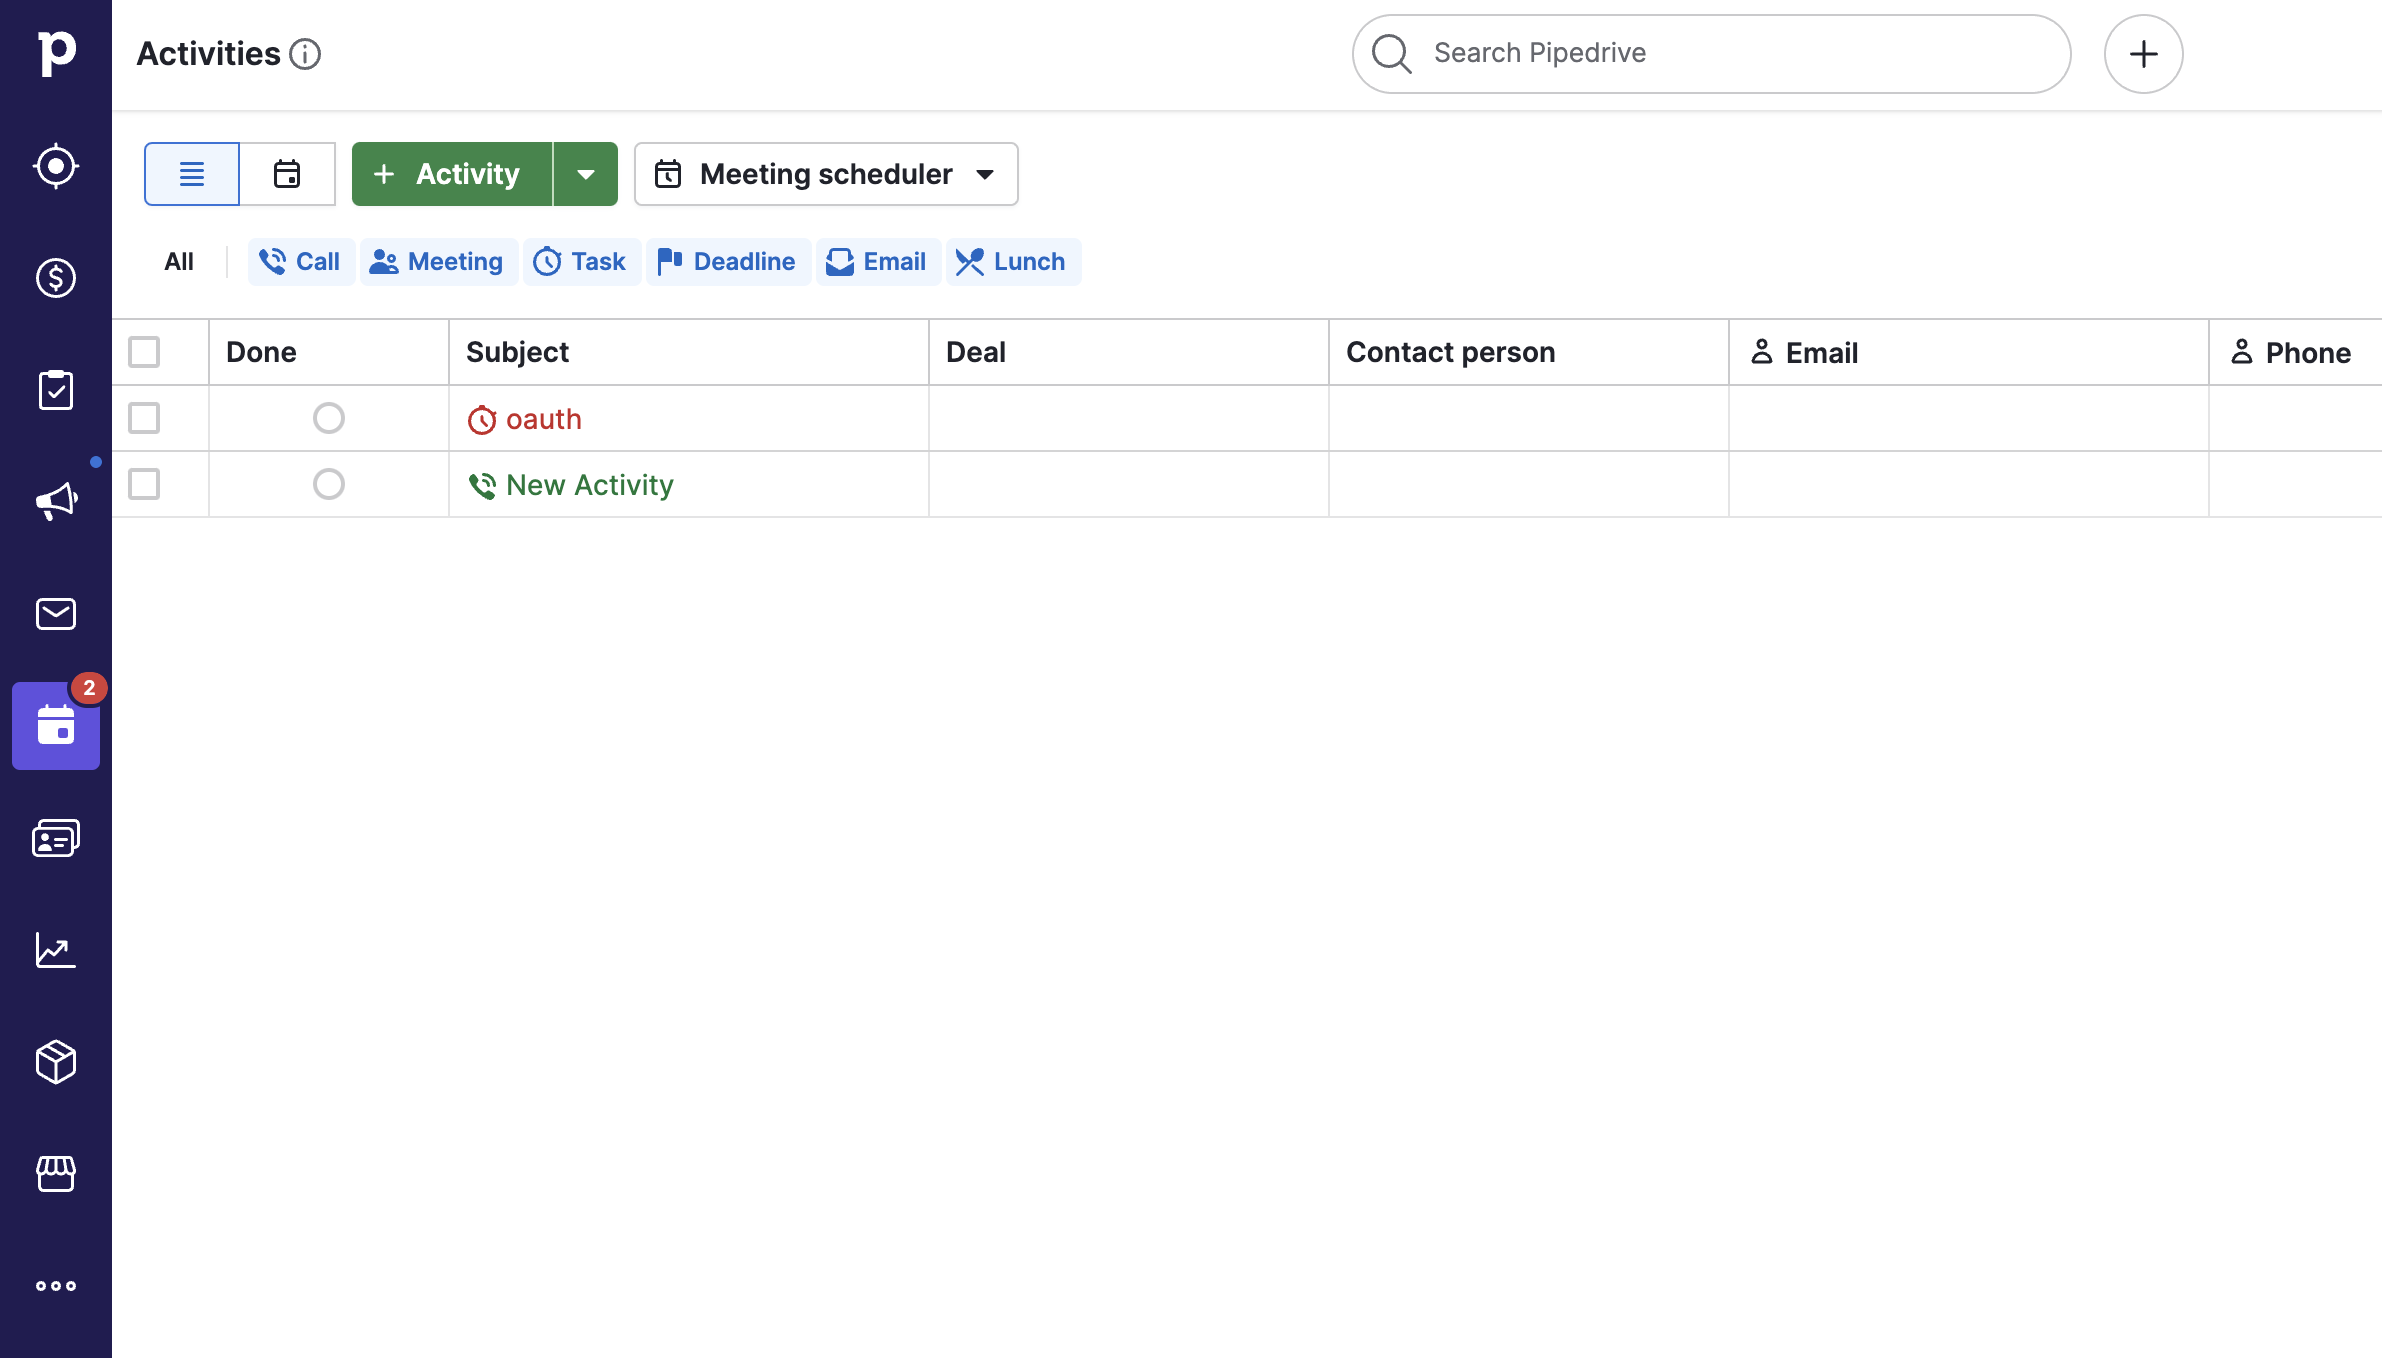Open Products using the box icon
Viewport: 2382px width, 1358px height.
pyautogui.click(x=55, y=1062)
